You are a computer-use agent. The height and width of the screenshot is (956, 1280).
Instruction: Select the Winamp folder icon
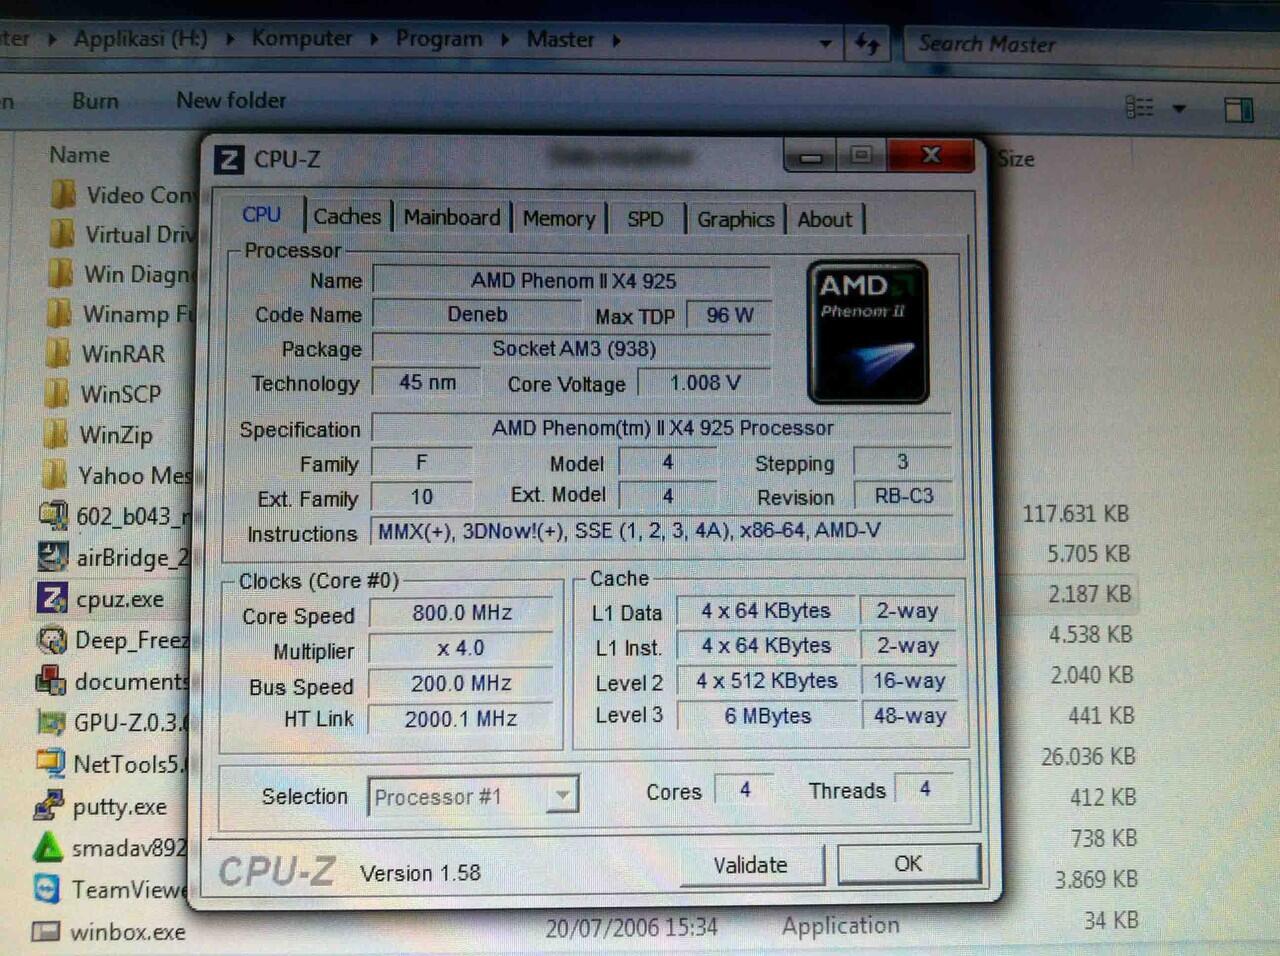(x=60, y=313)
